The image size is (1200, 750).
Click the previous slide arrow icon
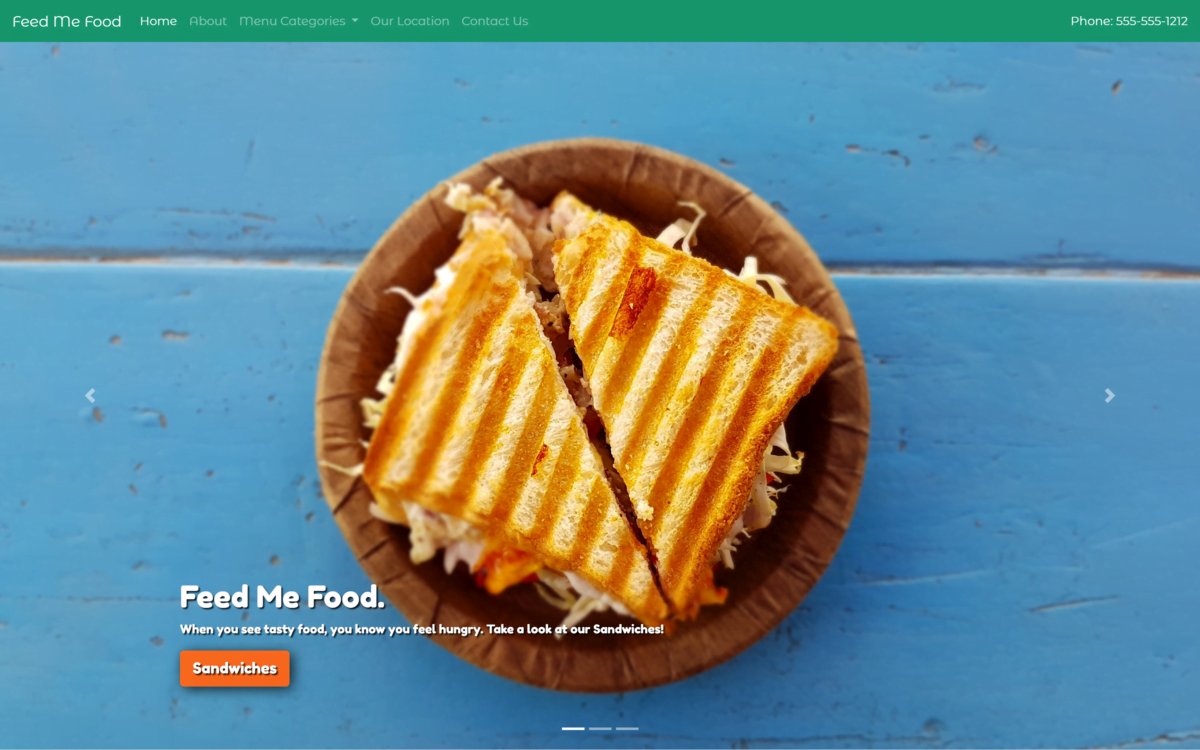coord(90,396)
